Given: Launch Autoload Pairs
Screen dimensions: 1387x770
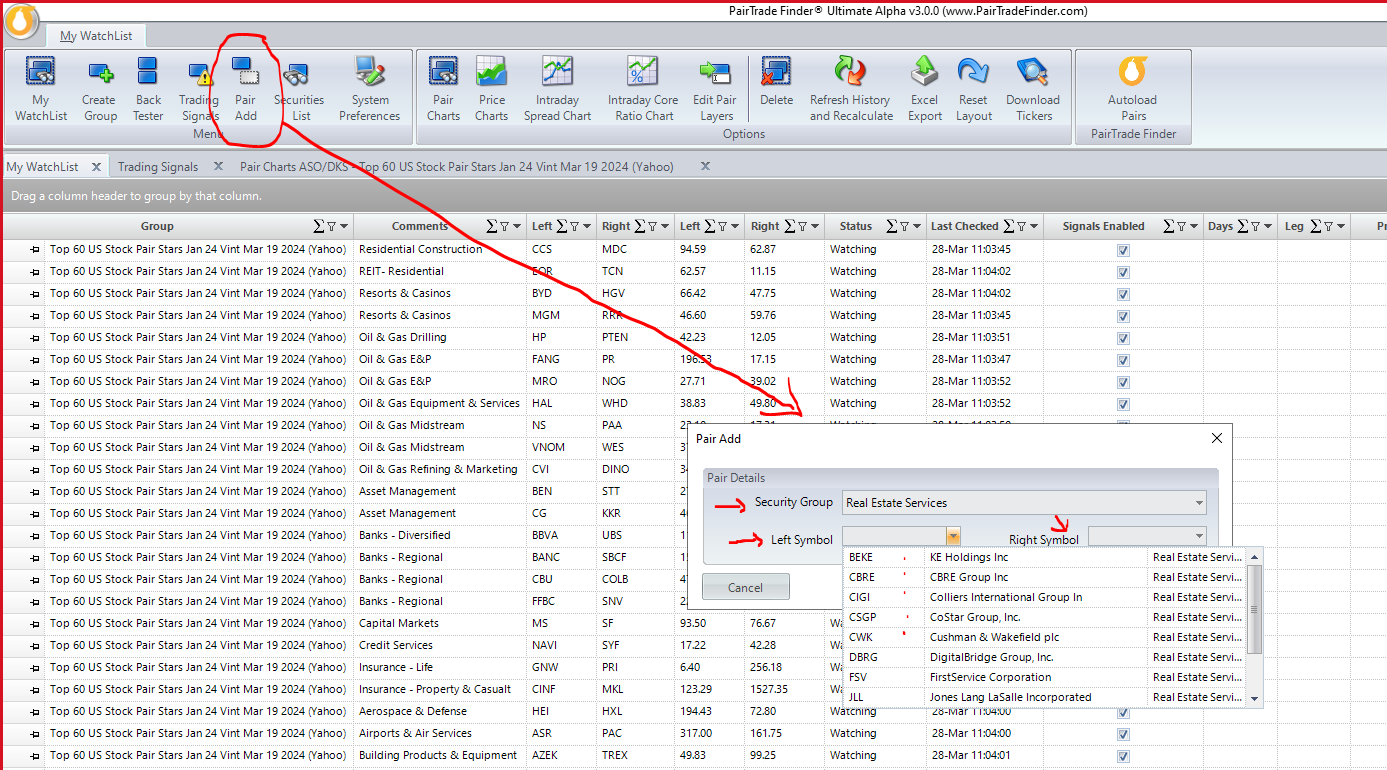Looking at the screenshot, I should (1132, 89).
